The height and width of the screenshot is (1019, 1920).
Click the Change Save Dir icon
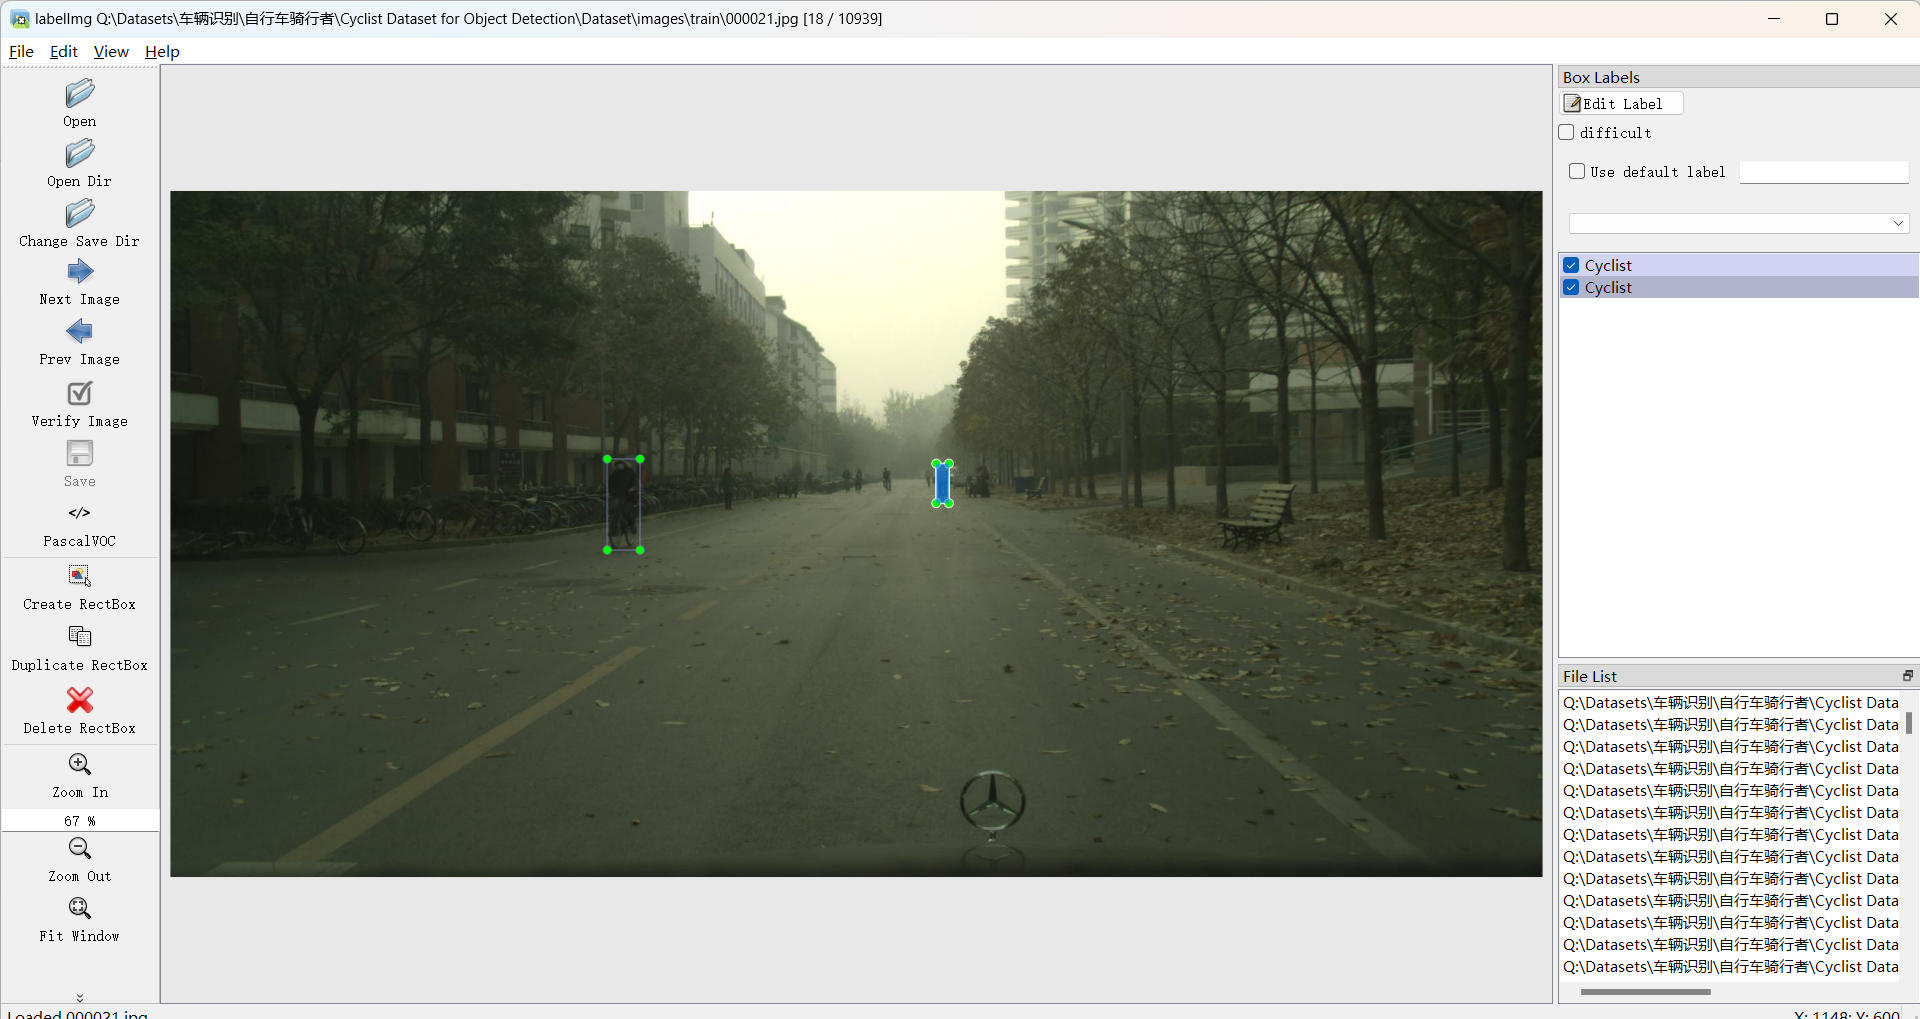point(80,213)
